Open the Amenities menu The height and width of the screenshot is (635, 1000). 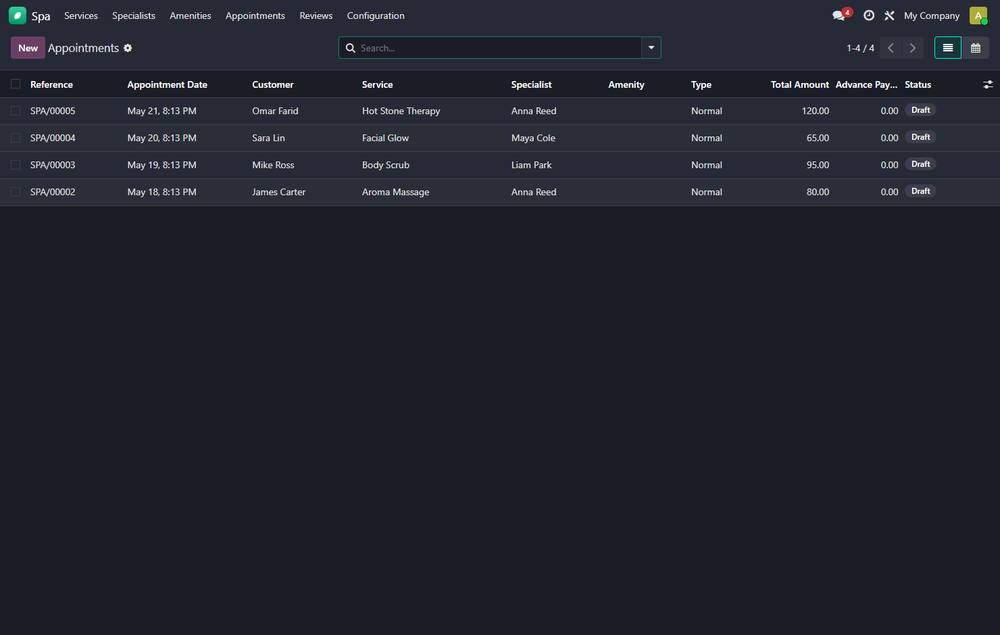[x=190, y=15]
